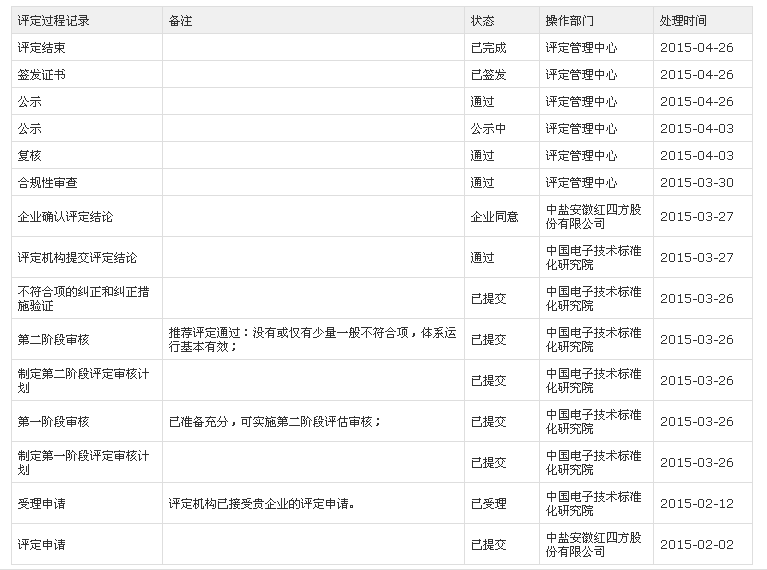
Task: Click the 评定过程记录 column header
Action: click(x=53, y=21)
